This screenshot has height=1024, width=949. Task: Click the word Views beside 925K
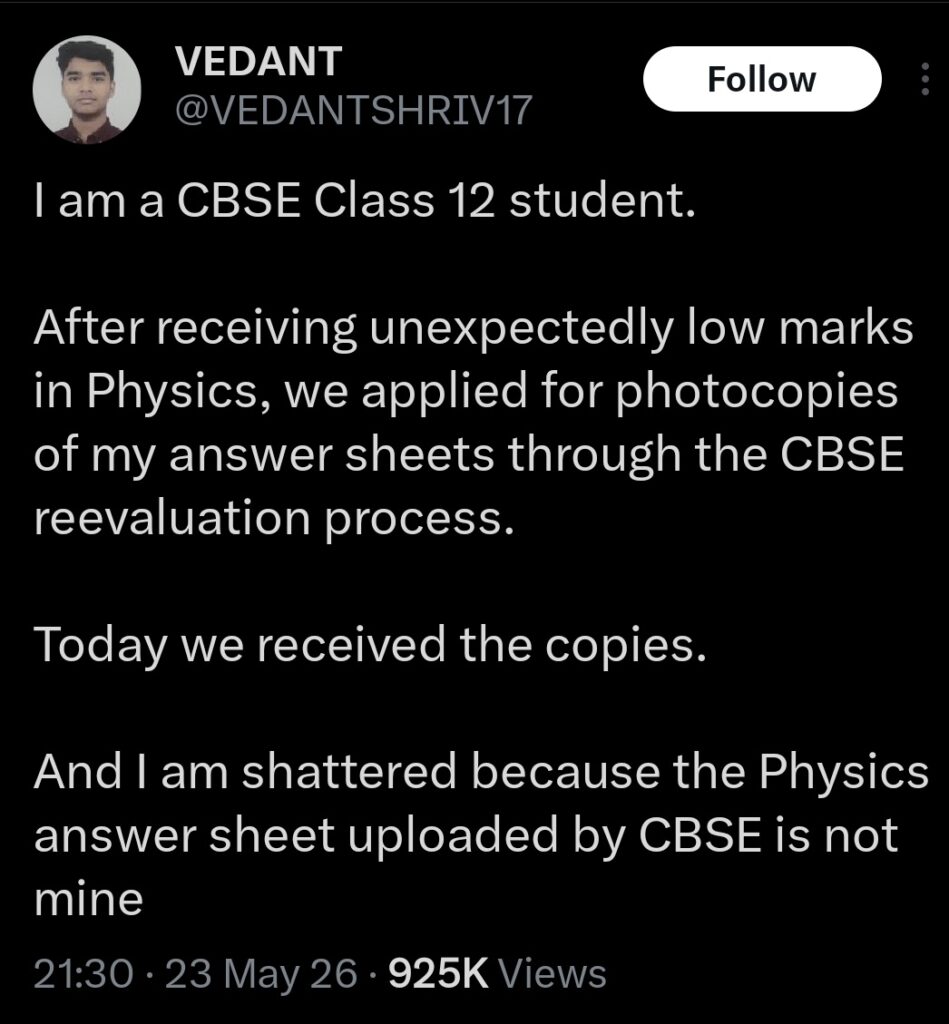click(x=553, y=973)
